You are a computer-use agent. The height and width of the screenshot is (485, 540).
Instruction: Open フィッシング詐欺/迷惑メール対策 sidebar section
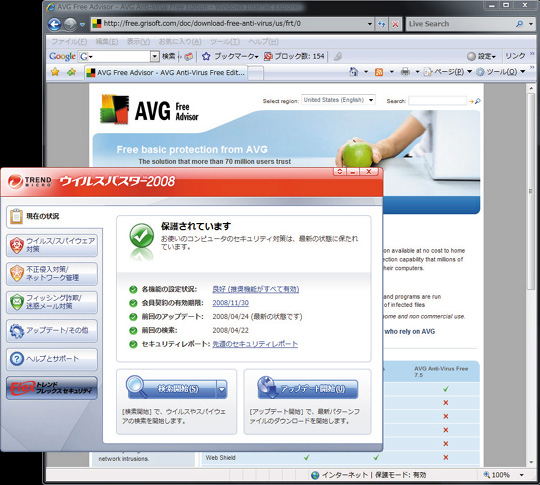52,302
